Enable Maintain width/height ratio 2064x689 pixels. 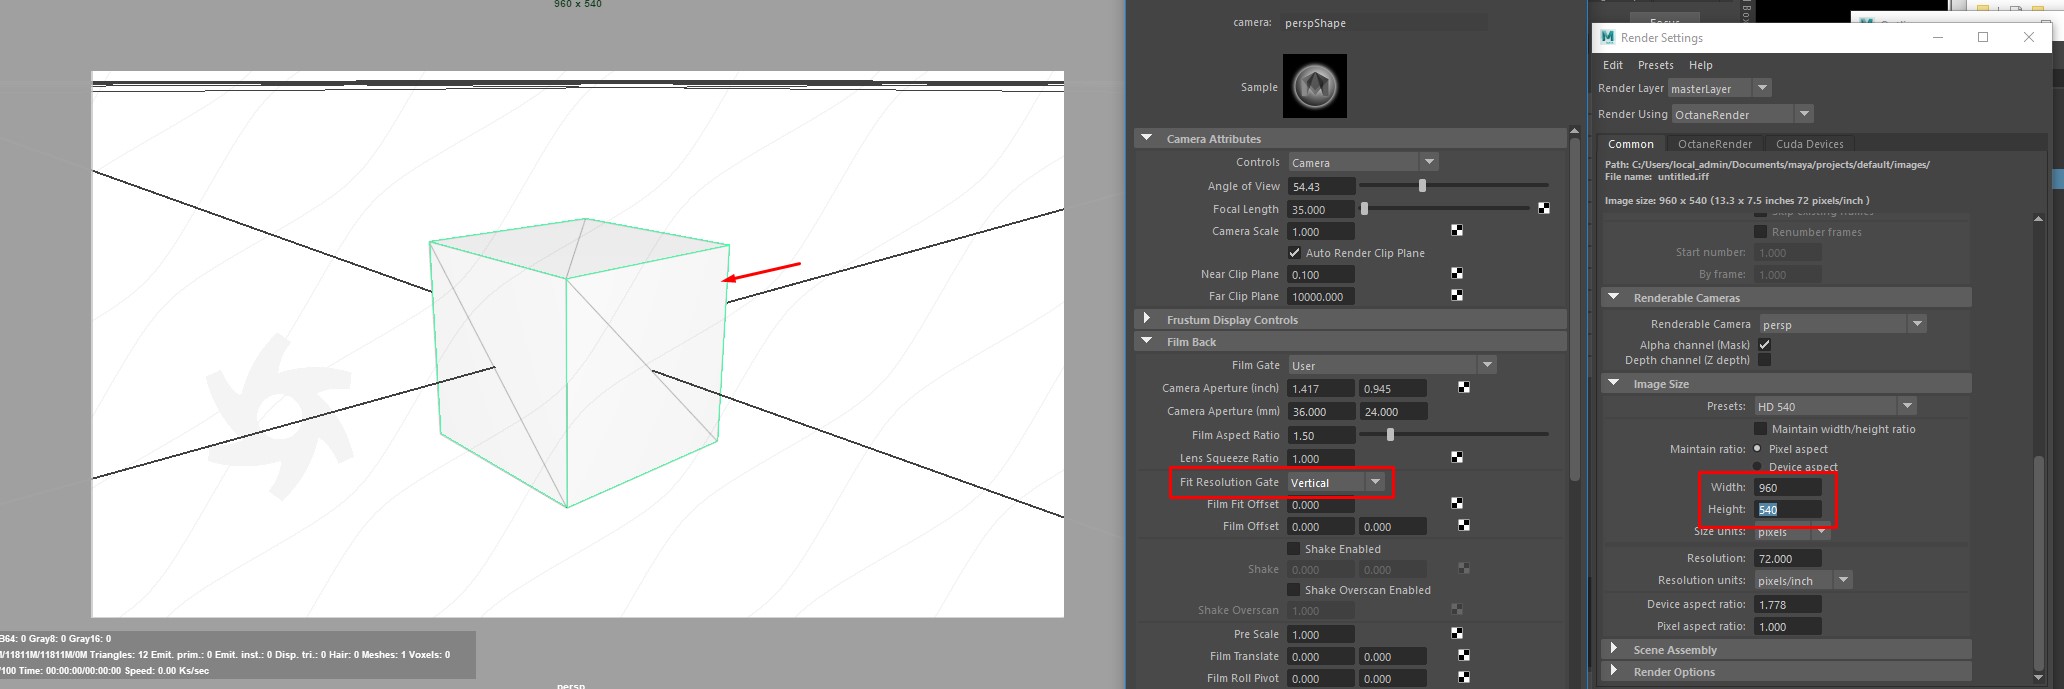pos(1760,428)
